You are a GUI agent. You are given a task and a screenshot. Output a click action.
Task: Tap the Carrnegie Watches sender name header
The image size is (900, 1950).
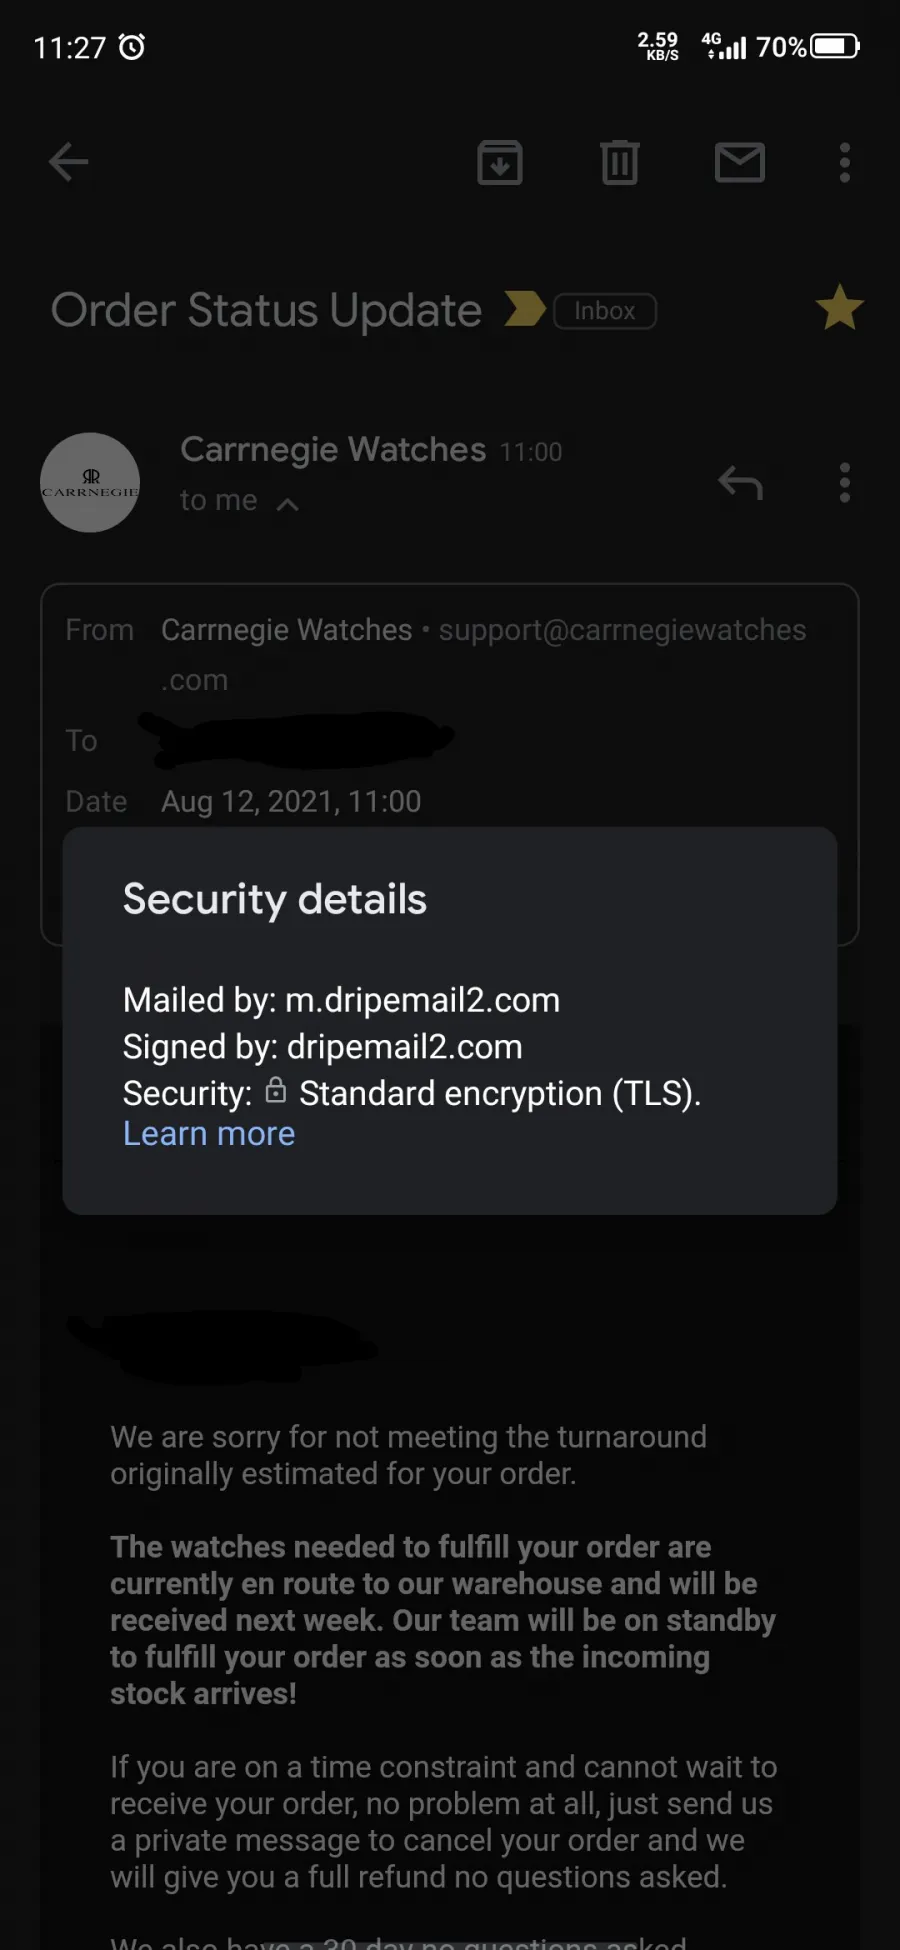pyautogui.click(x=333, y=450)
